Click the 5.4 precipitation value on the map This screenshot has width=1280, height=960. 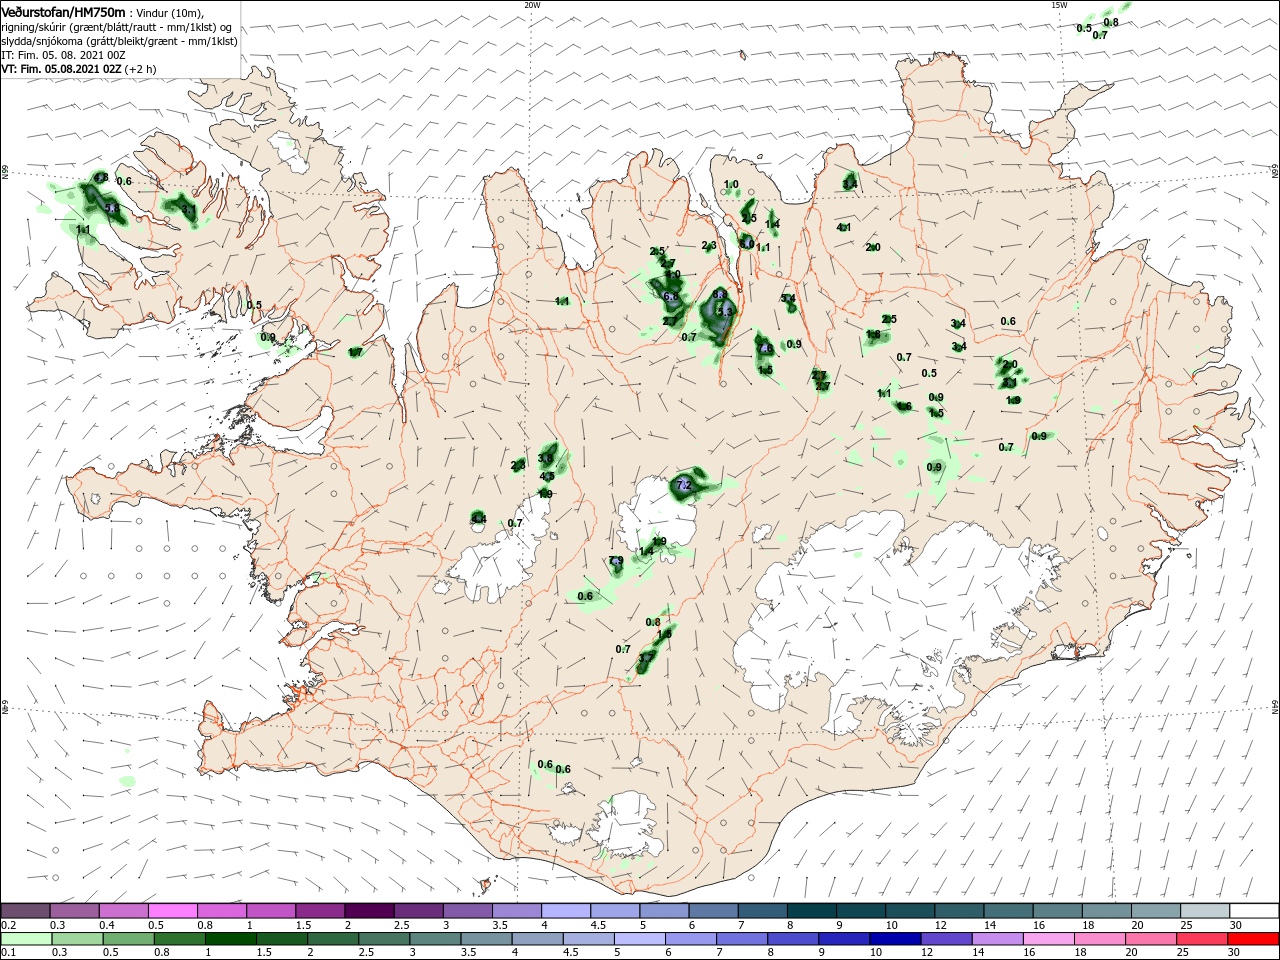click(788, 298)
